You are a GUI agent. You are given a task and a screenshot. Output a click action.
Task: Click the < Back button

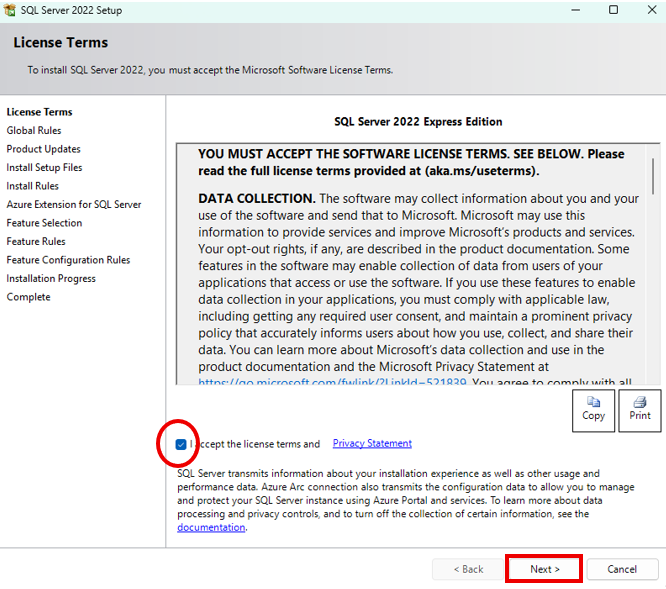(468, 569)
